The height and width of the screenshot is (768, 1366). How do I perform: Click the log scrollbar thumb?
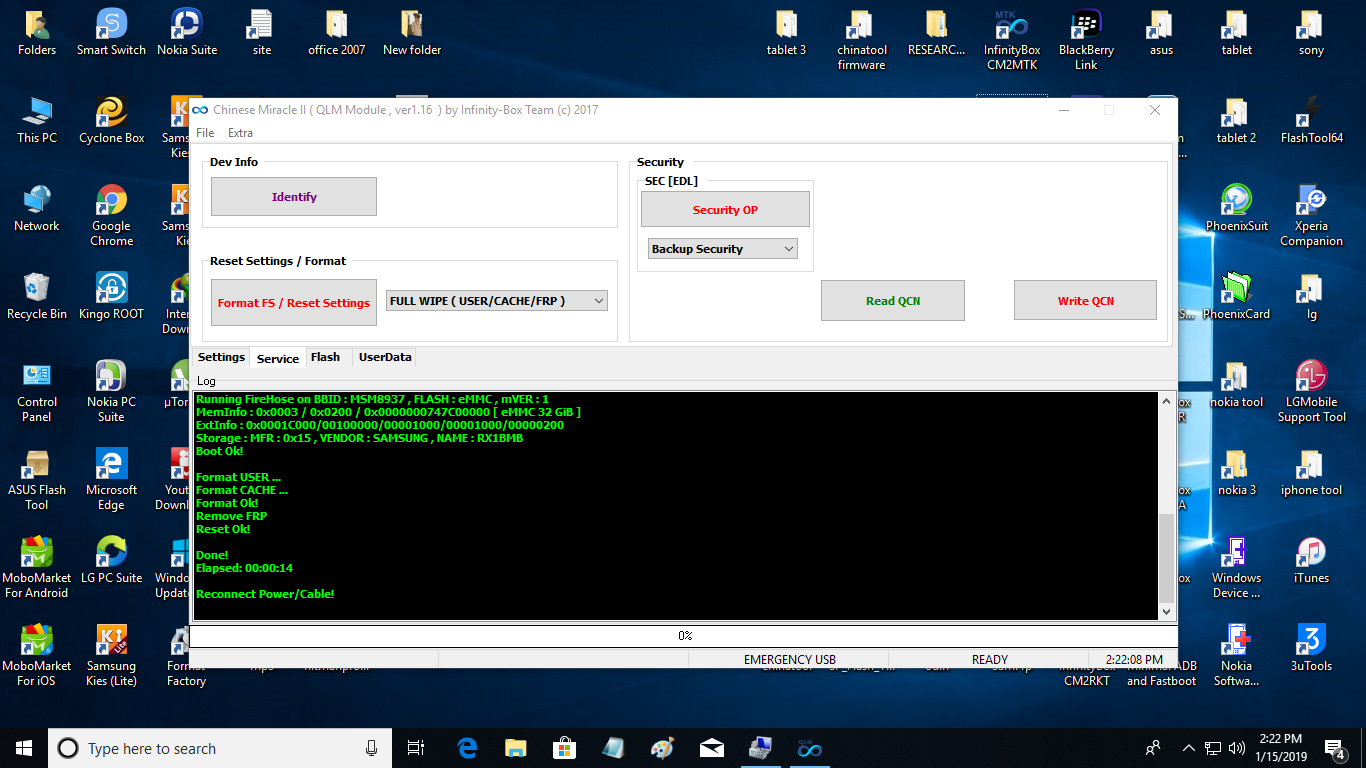[1167, 557]
